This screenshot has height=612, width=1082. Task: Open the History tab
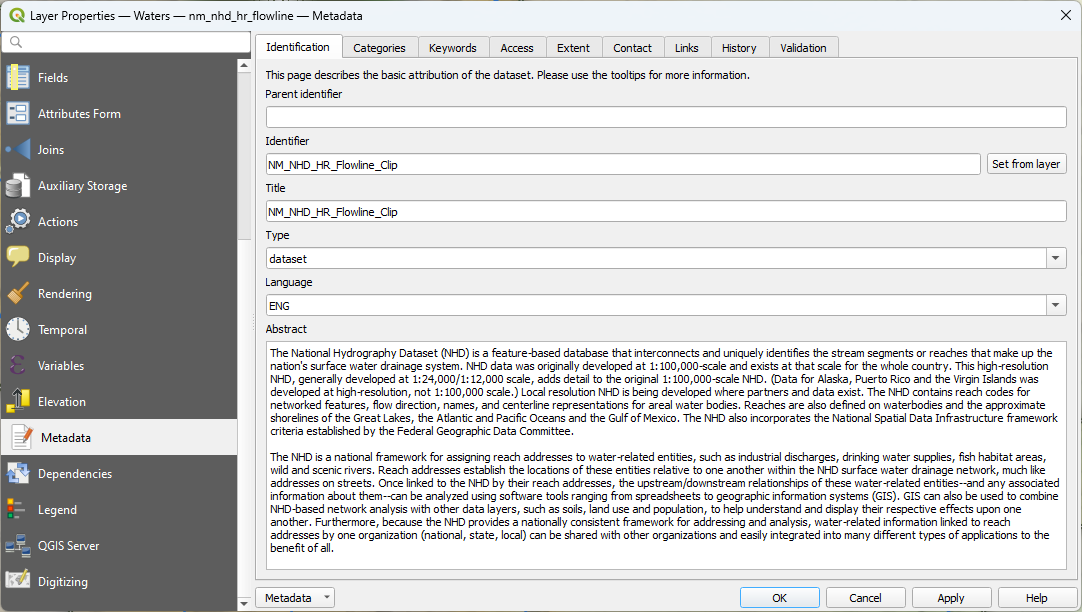(x=739, y=48)
